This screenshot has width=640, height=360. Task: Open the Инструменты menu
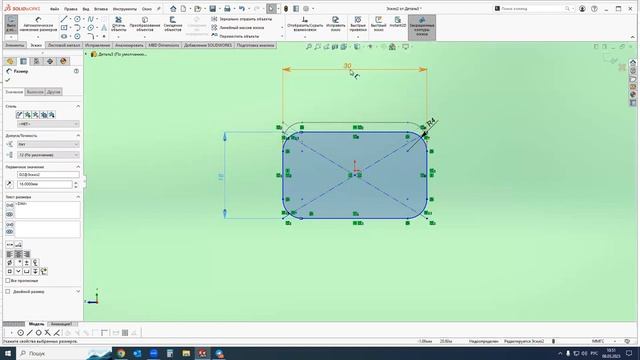(124, 9)
